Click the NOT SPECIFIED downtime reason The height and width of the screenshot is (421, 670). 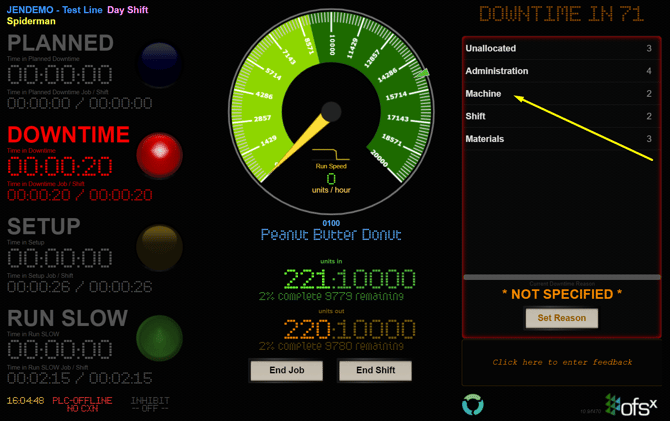[562, 294]
